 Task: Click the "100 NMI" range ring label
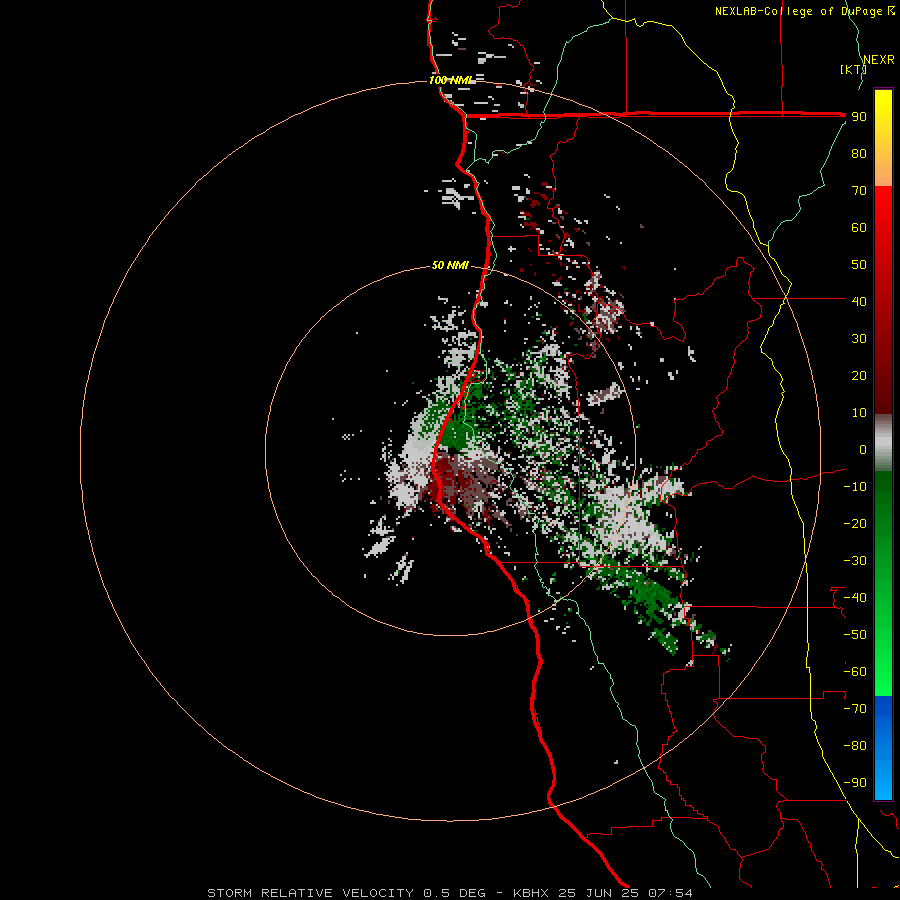[x=450, y=80]
